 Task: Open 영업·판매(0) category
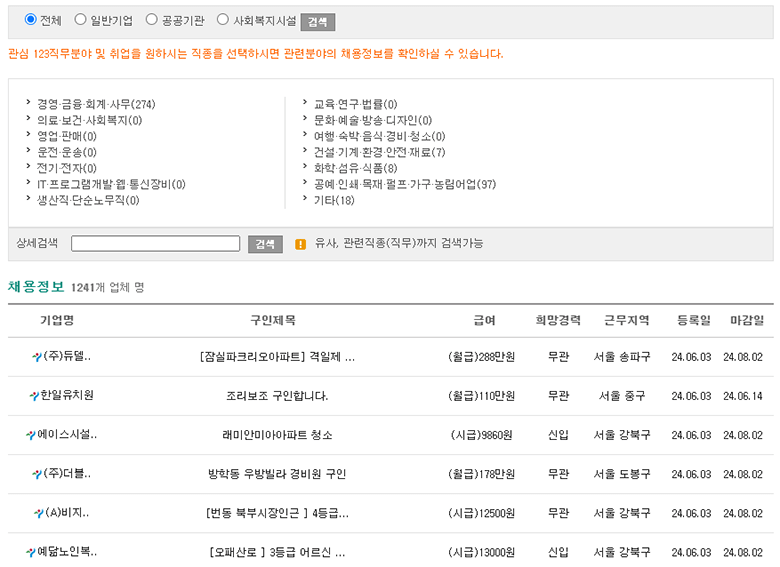pos(67,136)
